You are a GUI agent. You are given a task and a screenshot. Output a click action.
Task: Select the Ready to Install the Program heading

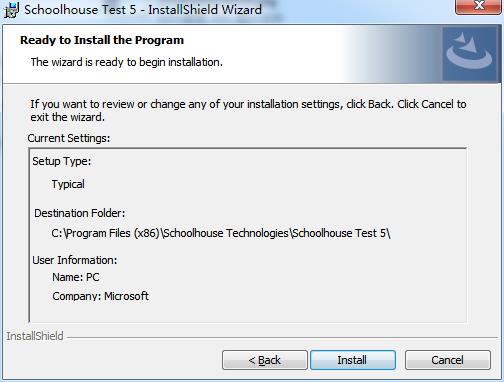(102, 40)
